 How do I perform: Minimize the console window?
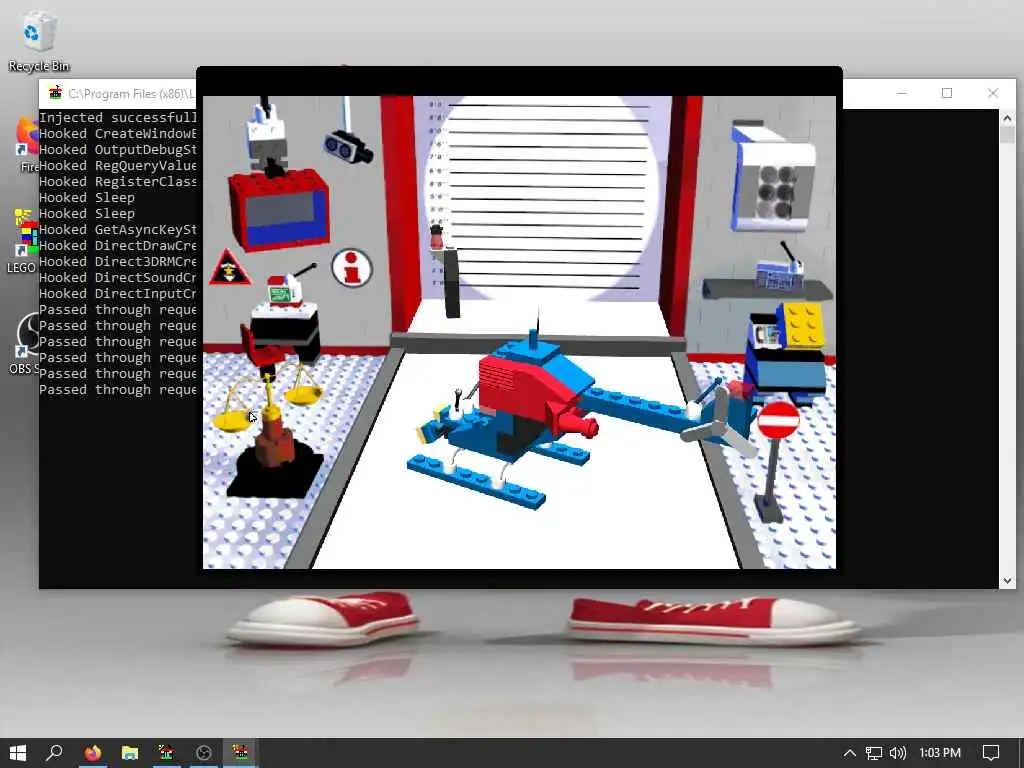(x=902, y=93)
